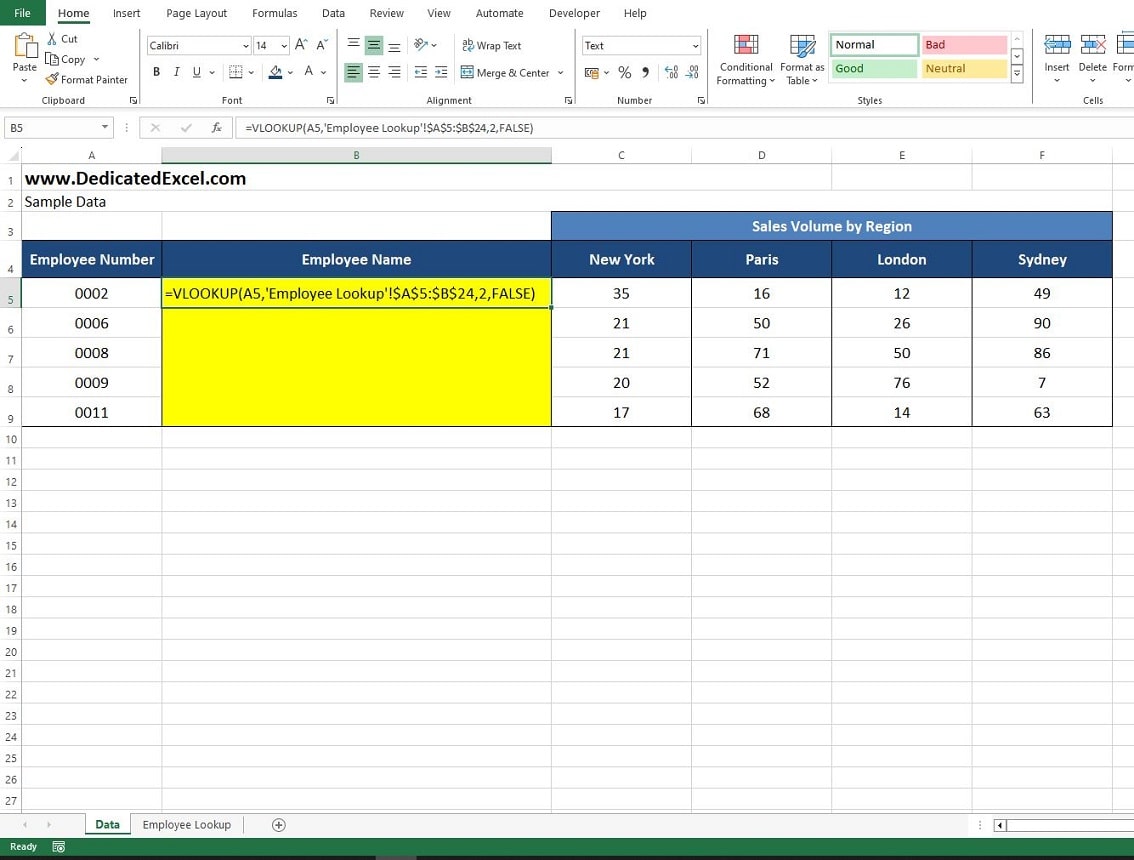Screen dimensions: 1134x860
Task: Enable italic formatting
Action: [x=176, y=72]
